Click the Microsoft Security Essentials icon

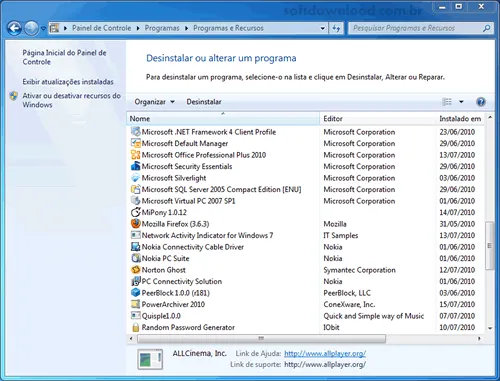(x=135, y=166)
